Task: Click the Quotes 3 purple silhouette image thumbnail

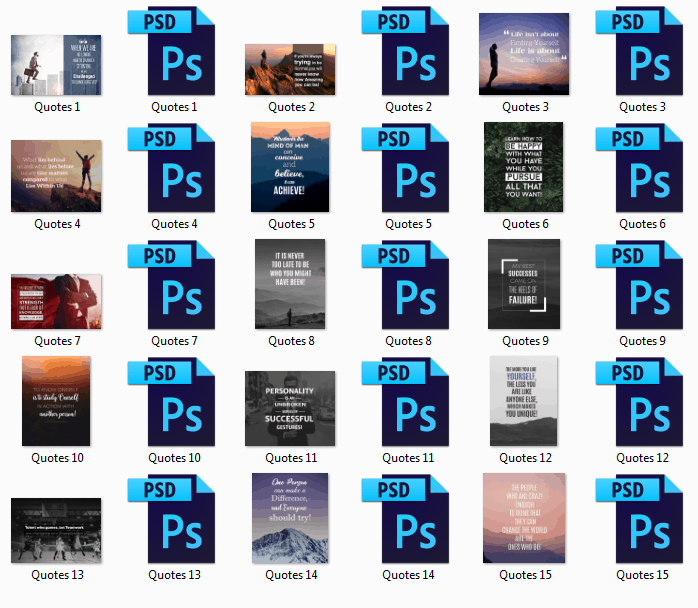Action: 523,54
